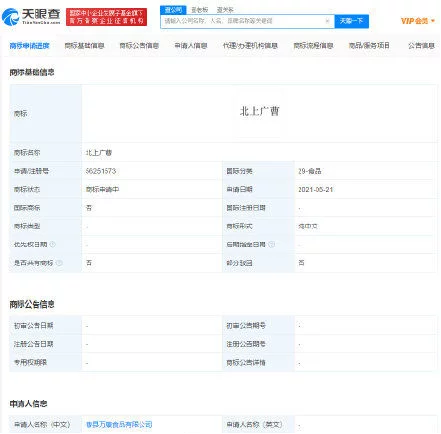This screenshot has height=434, width=441.
Task: Click the 天眼一下 search button
Action: click(x=351, y=21)
